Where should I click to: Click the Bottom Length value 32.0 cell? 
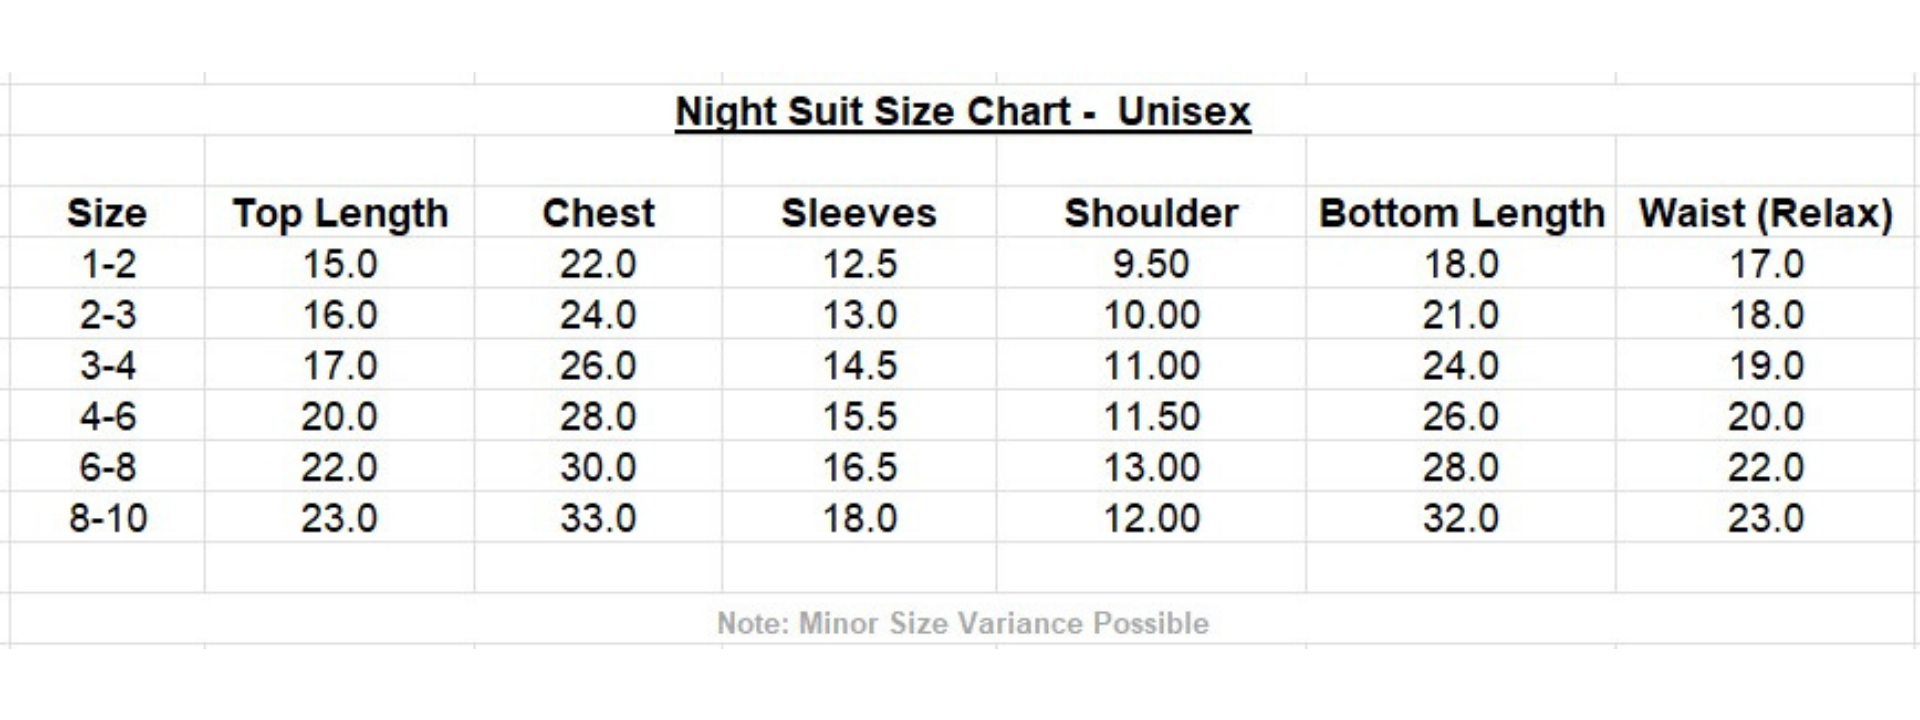tap(1461, 518)
